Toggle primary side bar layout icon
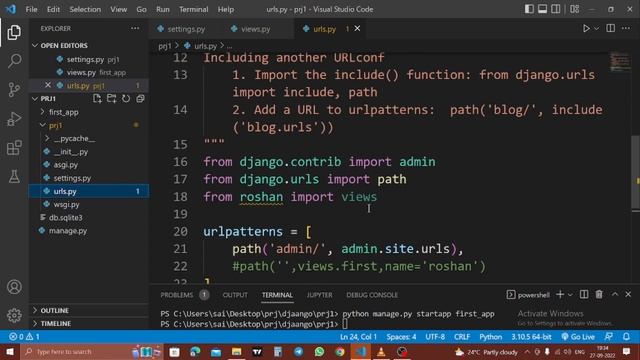 (x=529, y=9)
